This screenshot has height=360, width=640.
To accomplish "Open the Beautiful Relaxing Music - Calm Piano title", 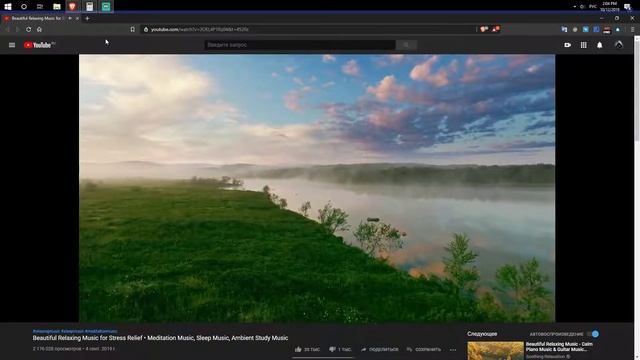I will (559, 347).
